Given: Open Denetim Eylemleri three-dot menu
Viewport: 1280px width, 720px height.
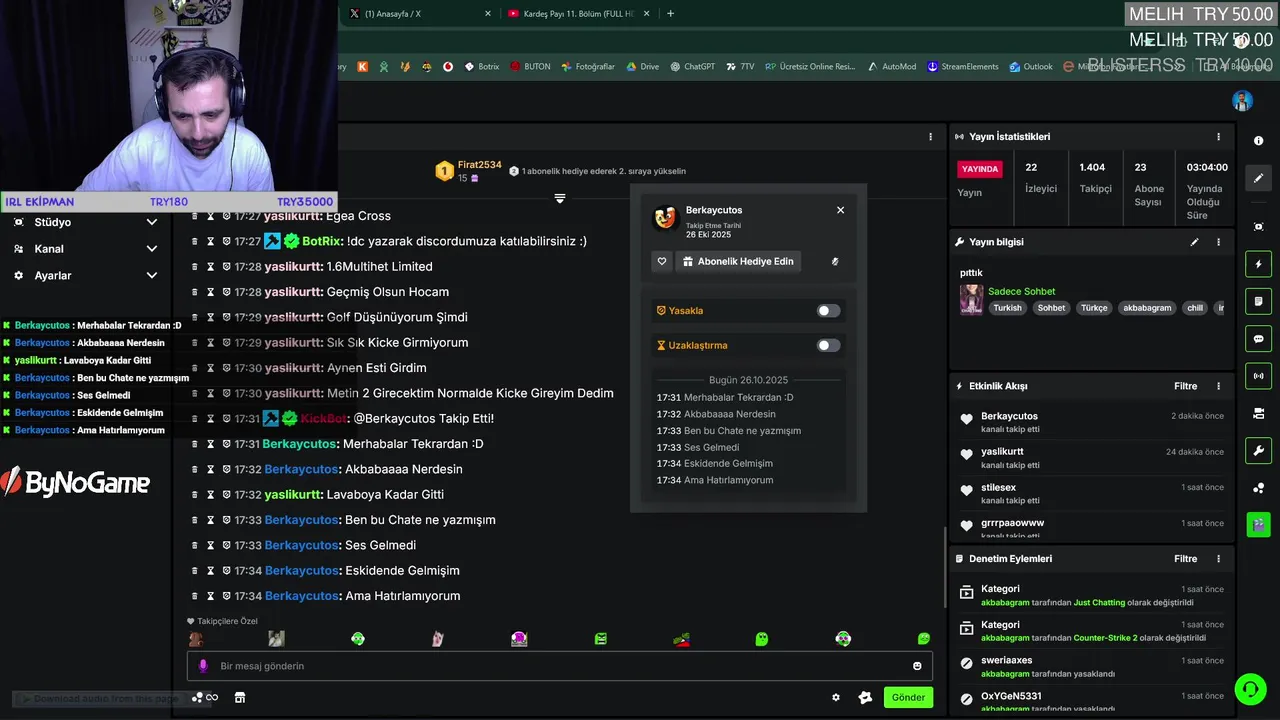Looking at the screenshot, I should coord(1218,559).
